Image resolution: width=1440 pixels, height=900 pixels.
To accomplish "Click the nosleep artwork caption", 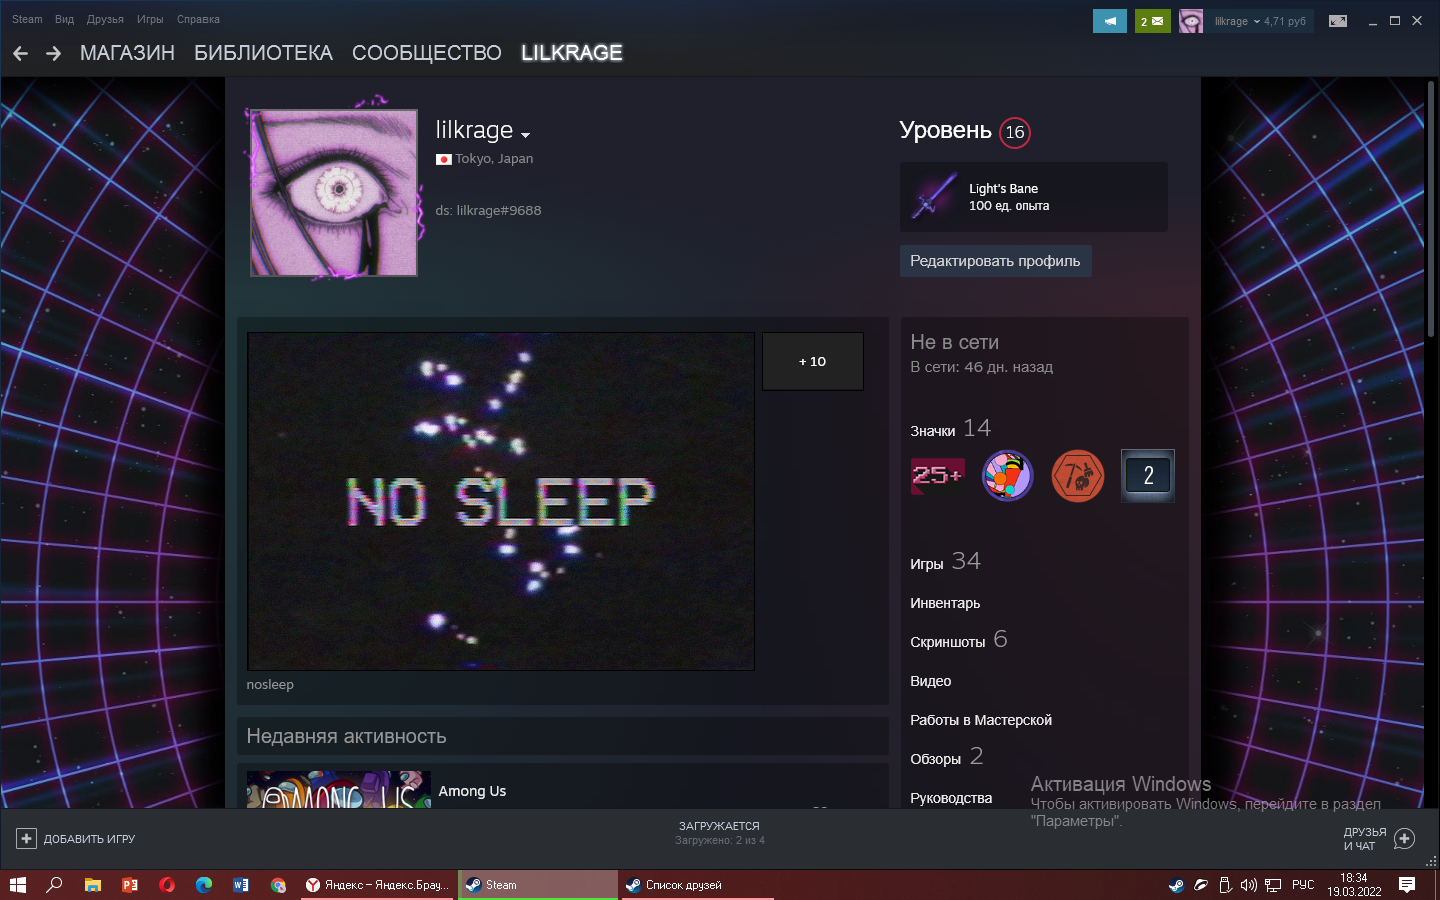I will [270, 685].
